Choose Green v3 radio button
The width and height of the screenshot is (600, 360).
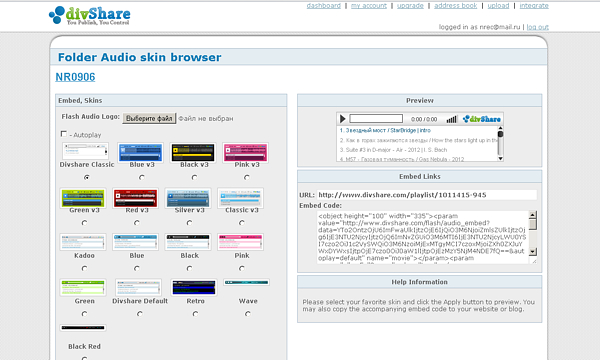coord(85,223)
